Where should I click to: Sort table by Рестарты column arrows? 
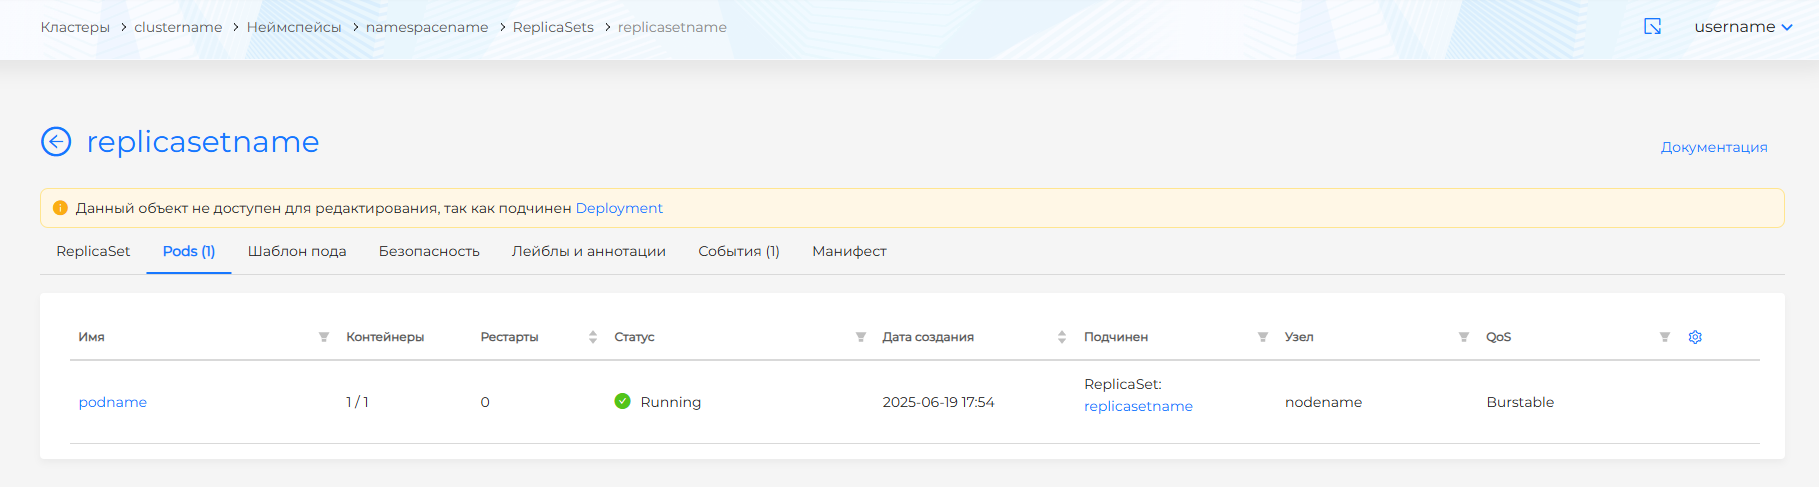tap(592, 337)
